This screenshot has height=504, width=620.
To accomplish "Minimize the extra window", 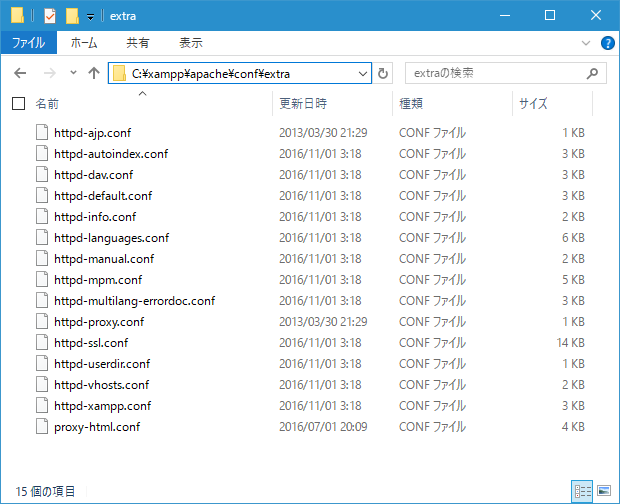I will coord(505,15).
